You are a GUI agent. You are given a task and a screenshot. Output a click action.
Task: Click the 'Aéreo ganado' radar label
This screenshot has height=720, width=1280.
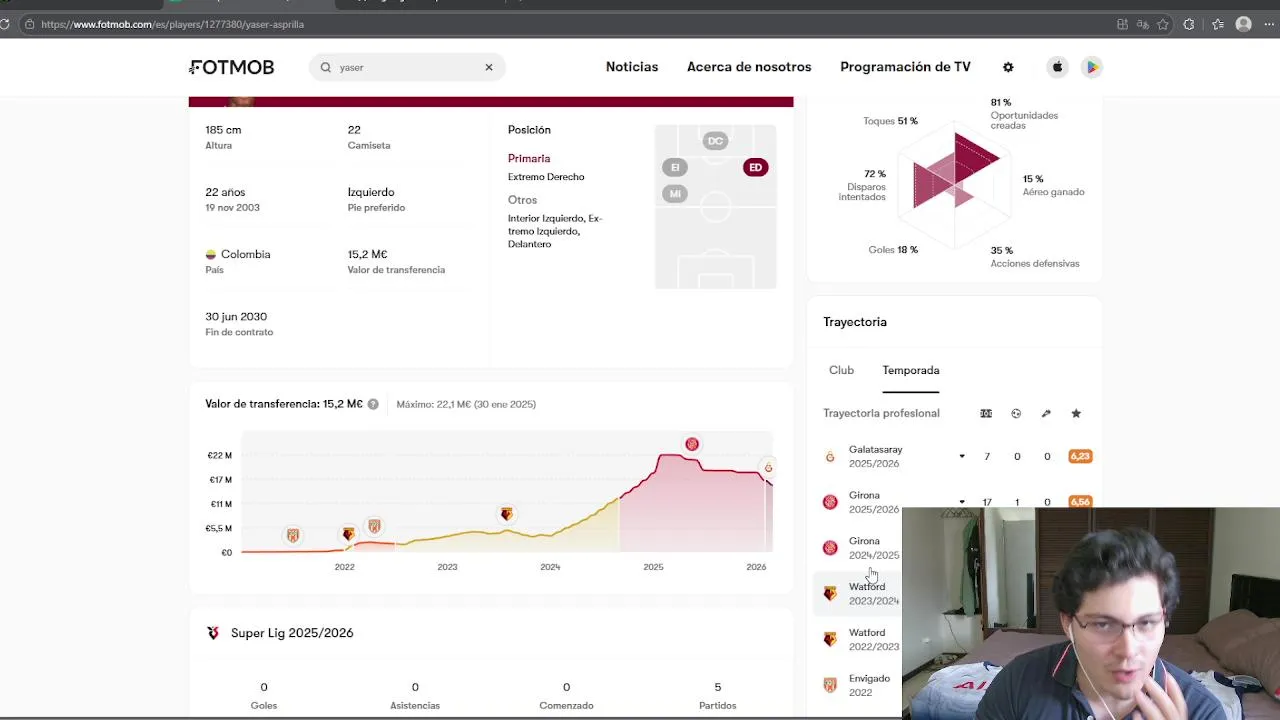pyautogui.click(x=1053, y=192)
